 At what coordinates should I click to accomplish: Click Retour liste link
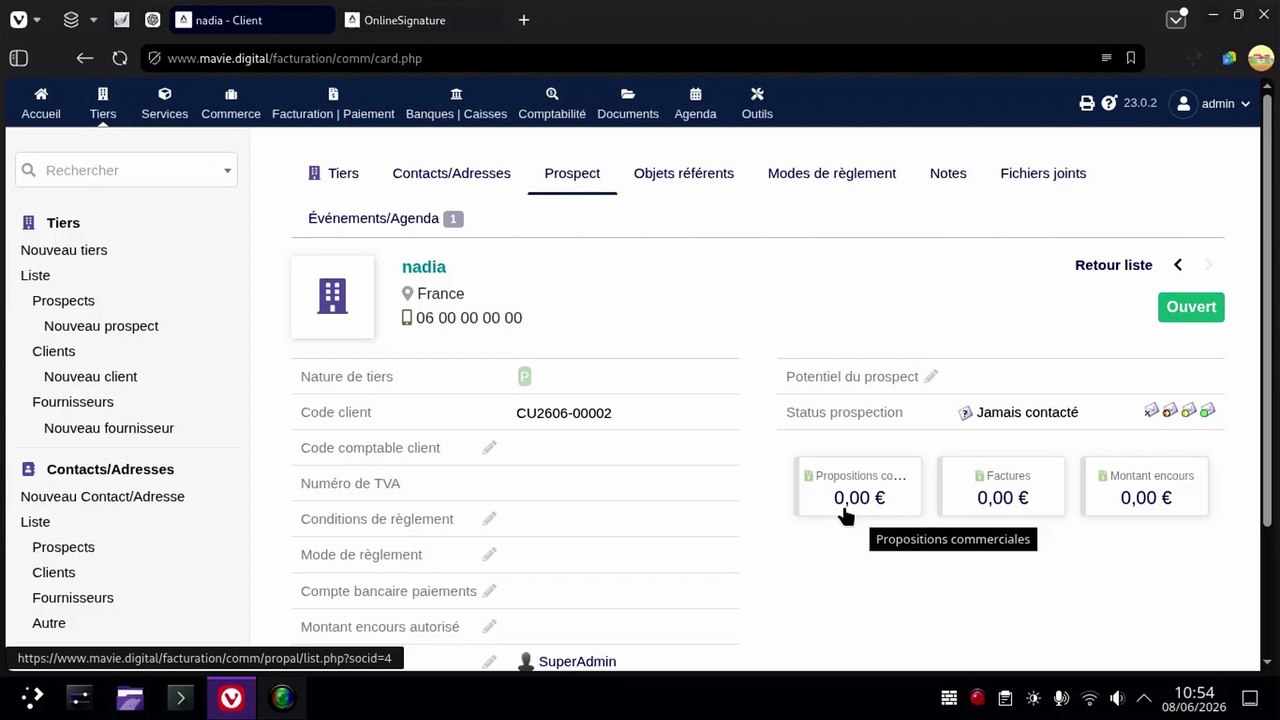1113,265
